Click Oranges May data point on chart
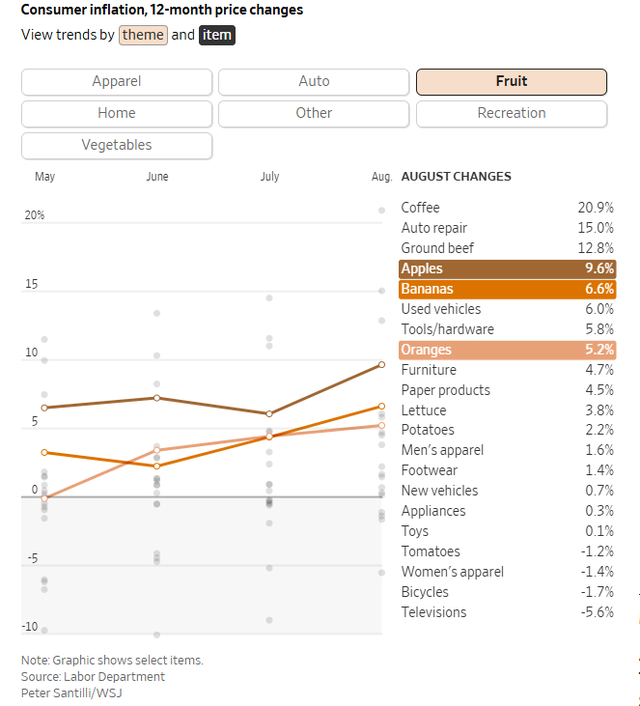This screenshot has height=706, width=640. click(x=44, y=497)
